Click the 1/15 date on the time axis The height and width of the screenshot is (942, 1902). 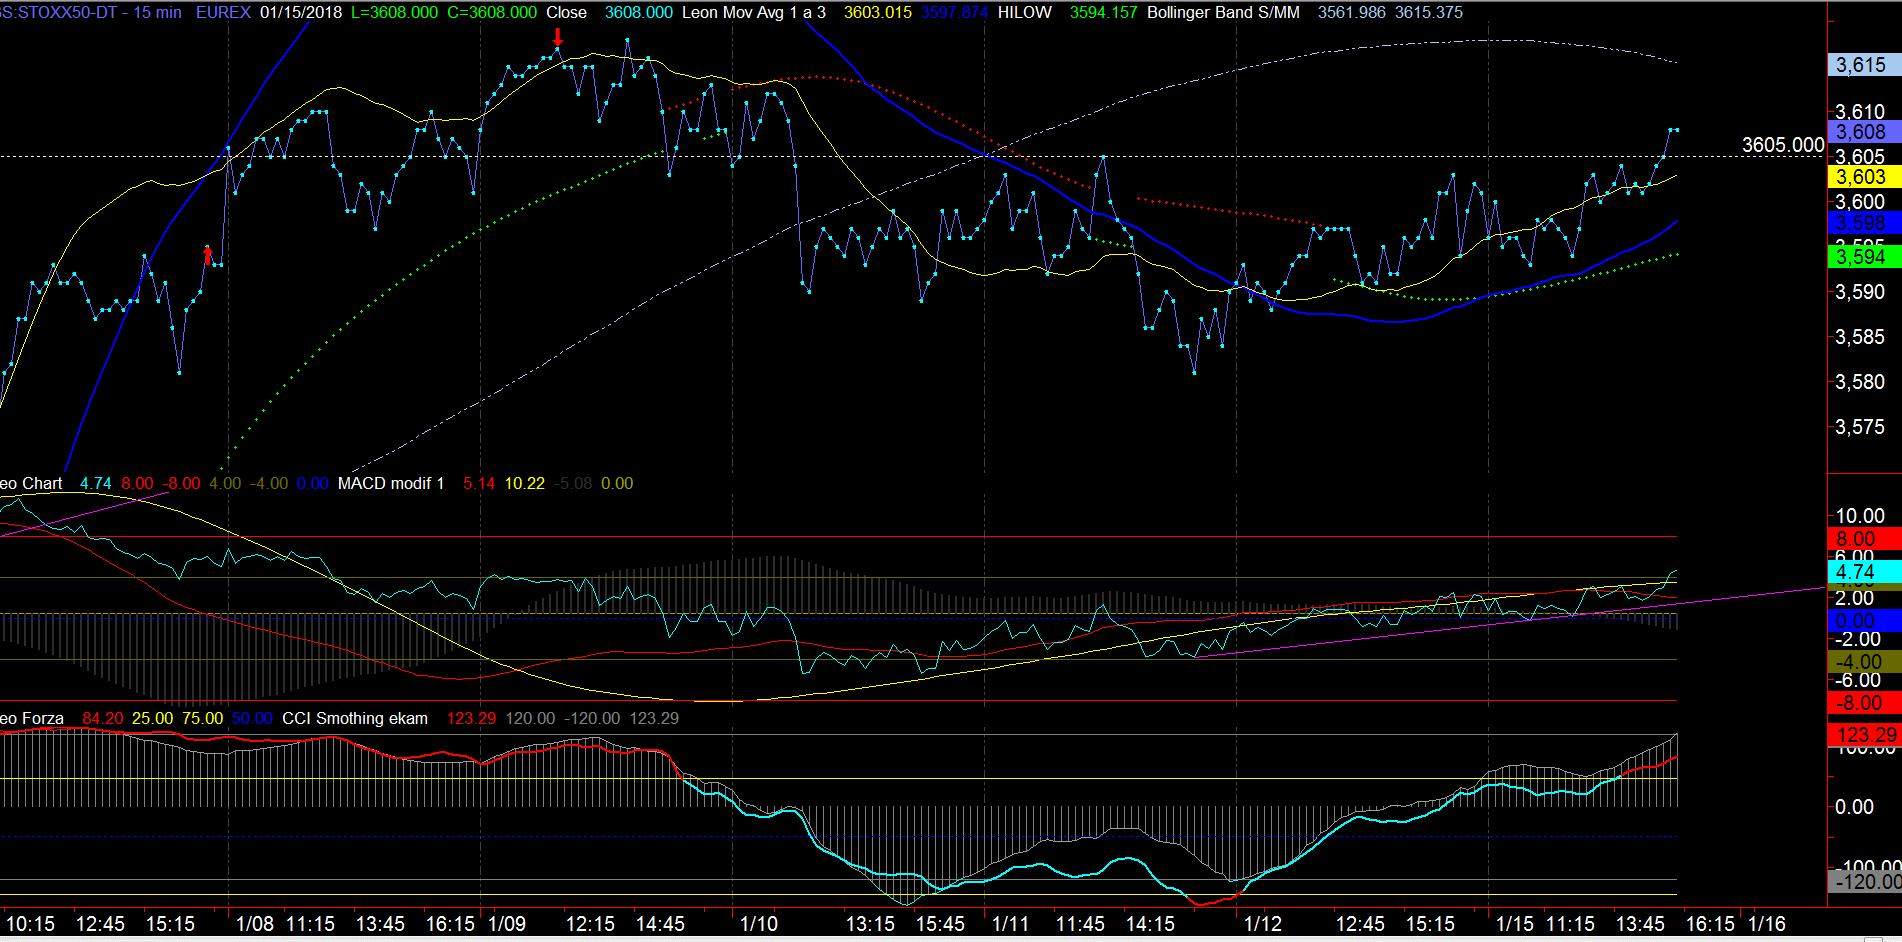tap(1515, 924)
